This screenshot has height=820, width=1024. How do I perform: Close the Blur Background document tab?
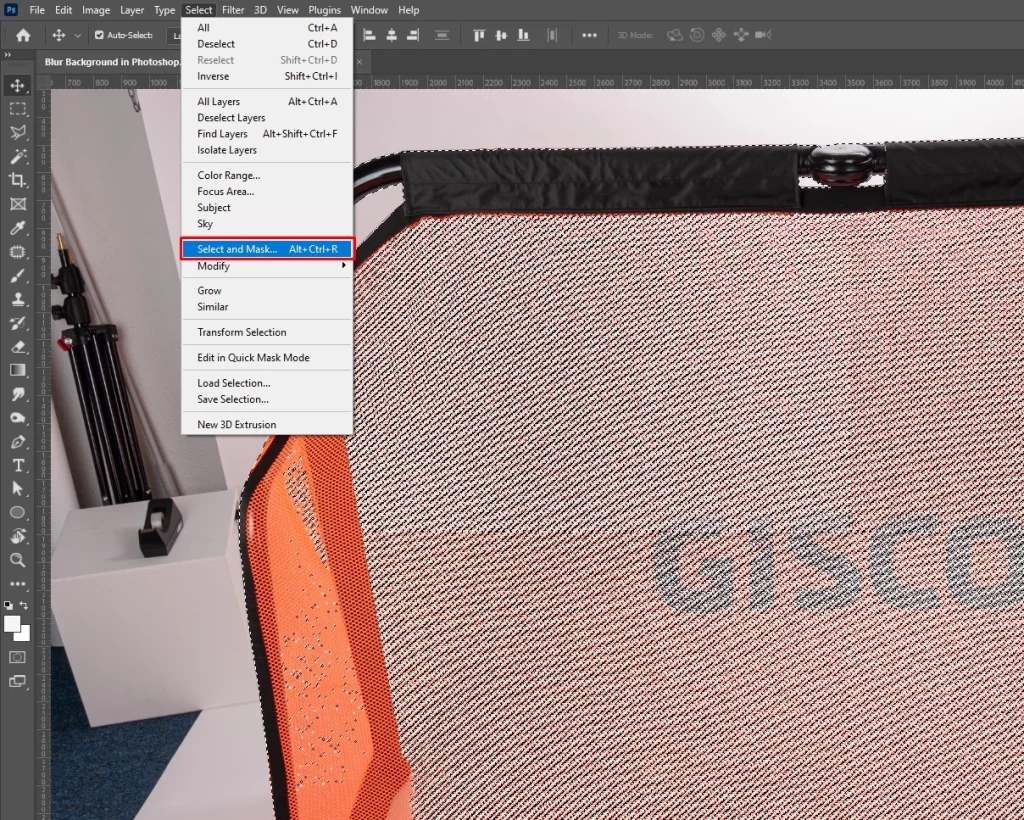(359, 62)
